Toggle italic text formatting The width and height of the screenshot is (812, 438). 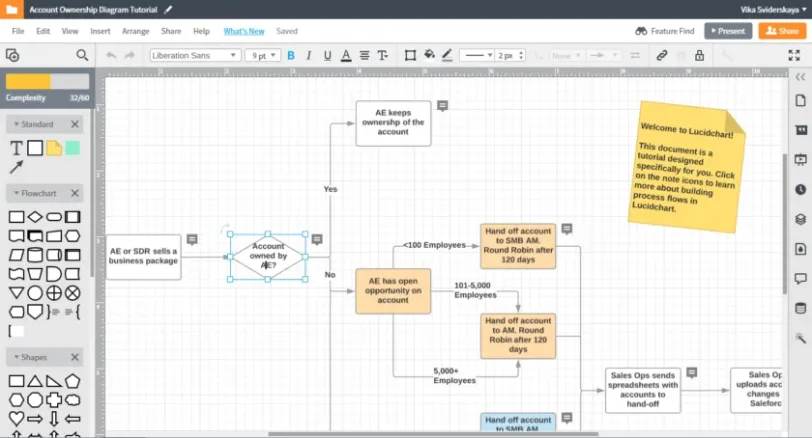coord(309,56)
